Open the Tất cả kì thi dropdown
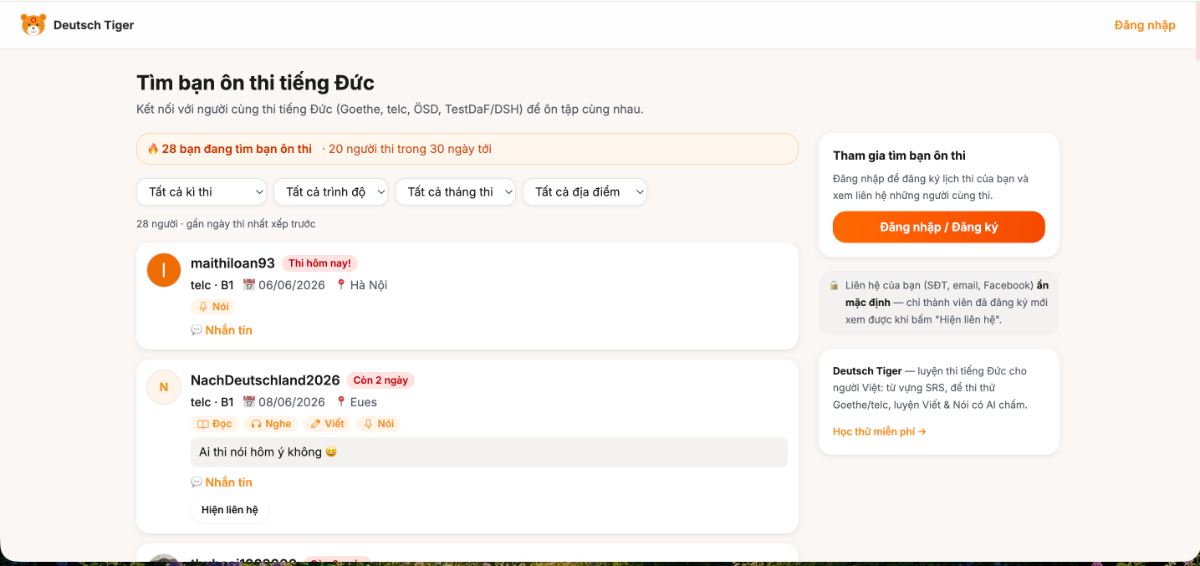 [x=202, y=192]
